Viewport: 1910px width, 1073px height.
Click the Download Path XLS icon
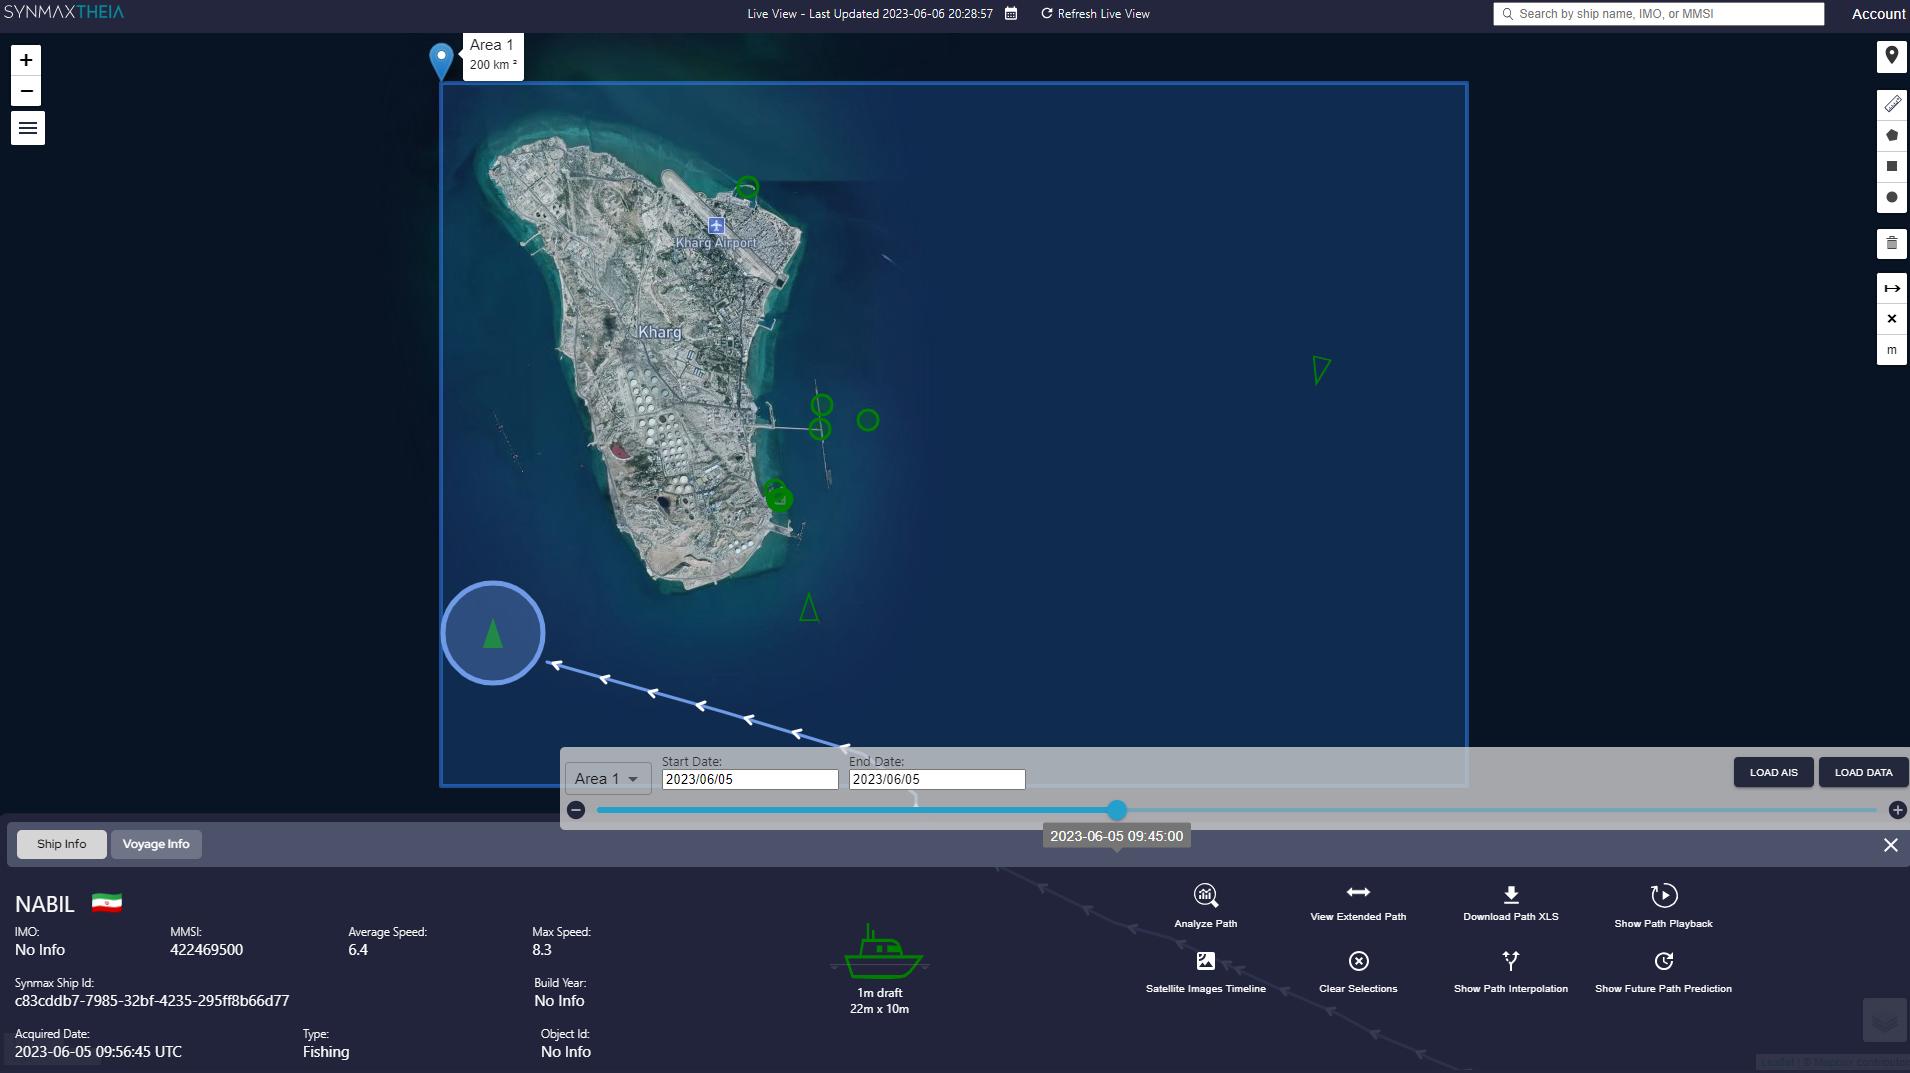pos(1510,895)
